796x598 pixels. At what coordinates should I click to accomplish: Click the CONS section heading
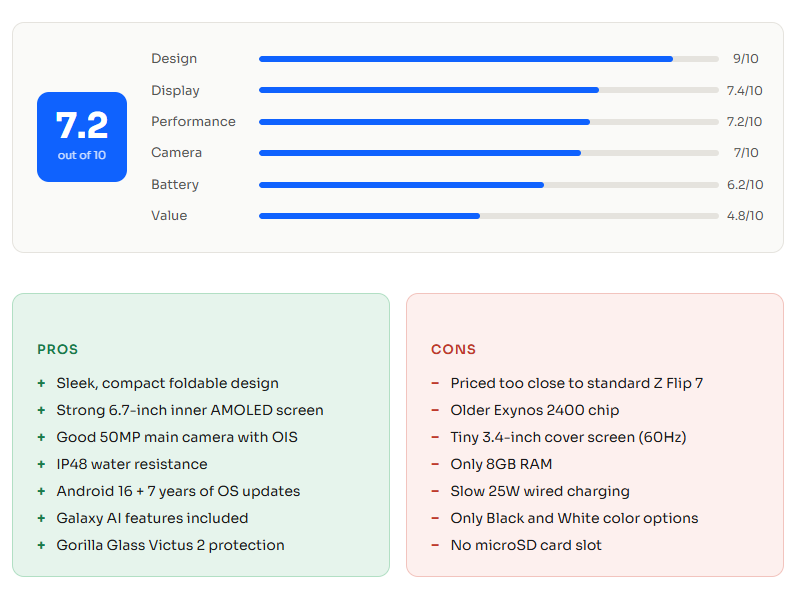click(x=454, y=350)
